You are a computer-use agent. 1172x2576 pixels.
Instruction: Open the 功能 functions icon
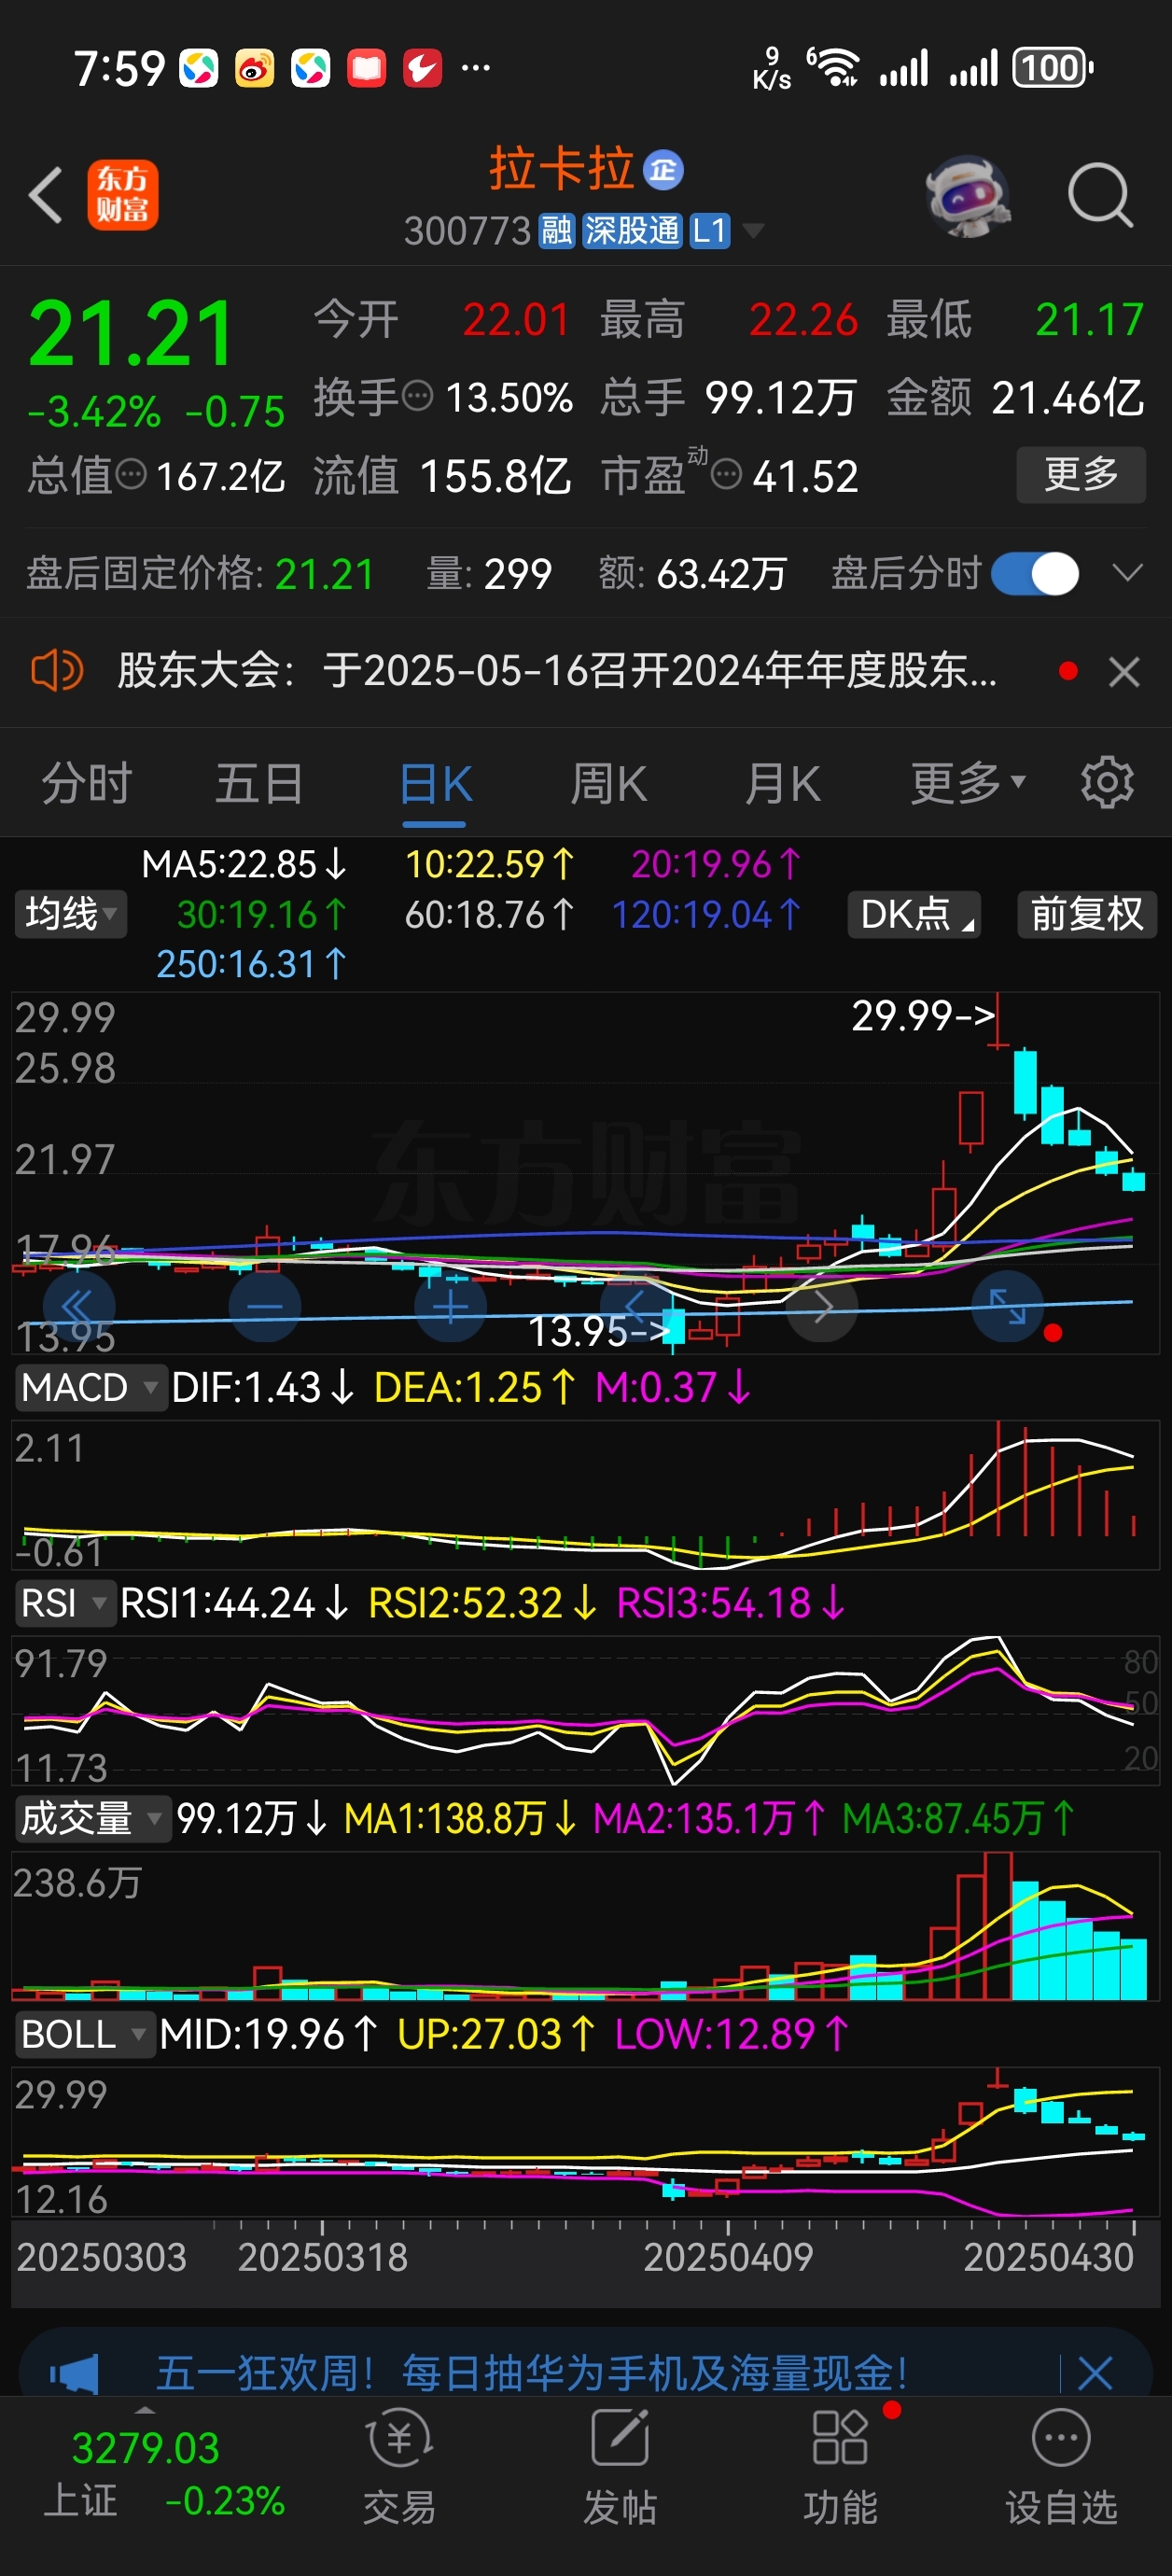(x=841, y=2466)
